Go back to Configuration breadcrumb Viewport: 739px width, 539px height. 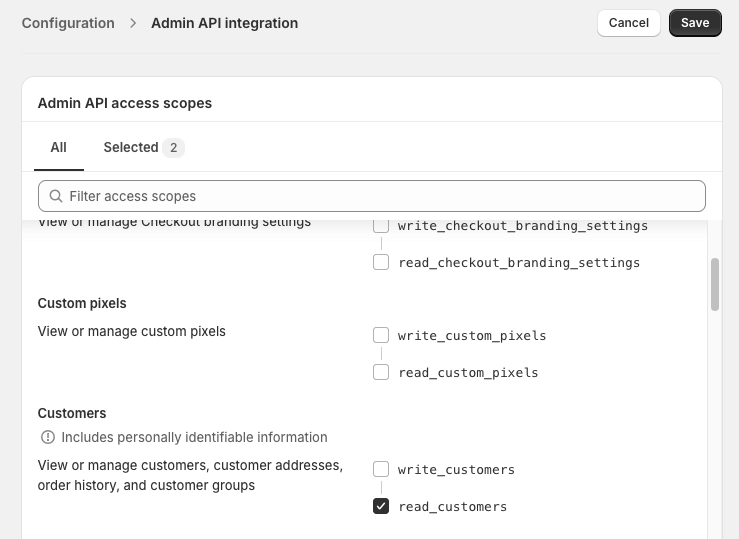(x=68, y=23)
